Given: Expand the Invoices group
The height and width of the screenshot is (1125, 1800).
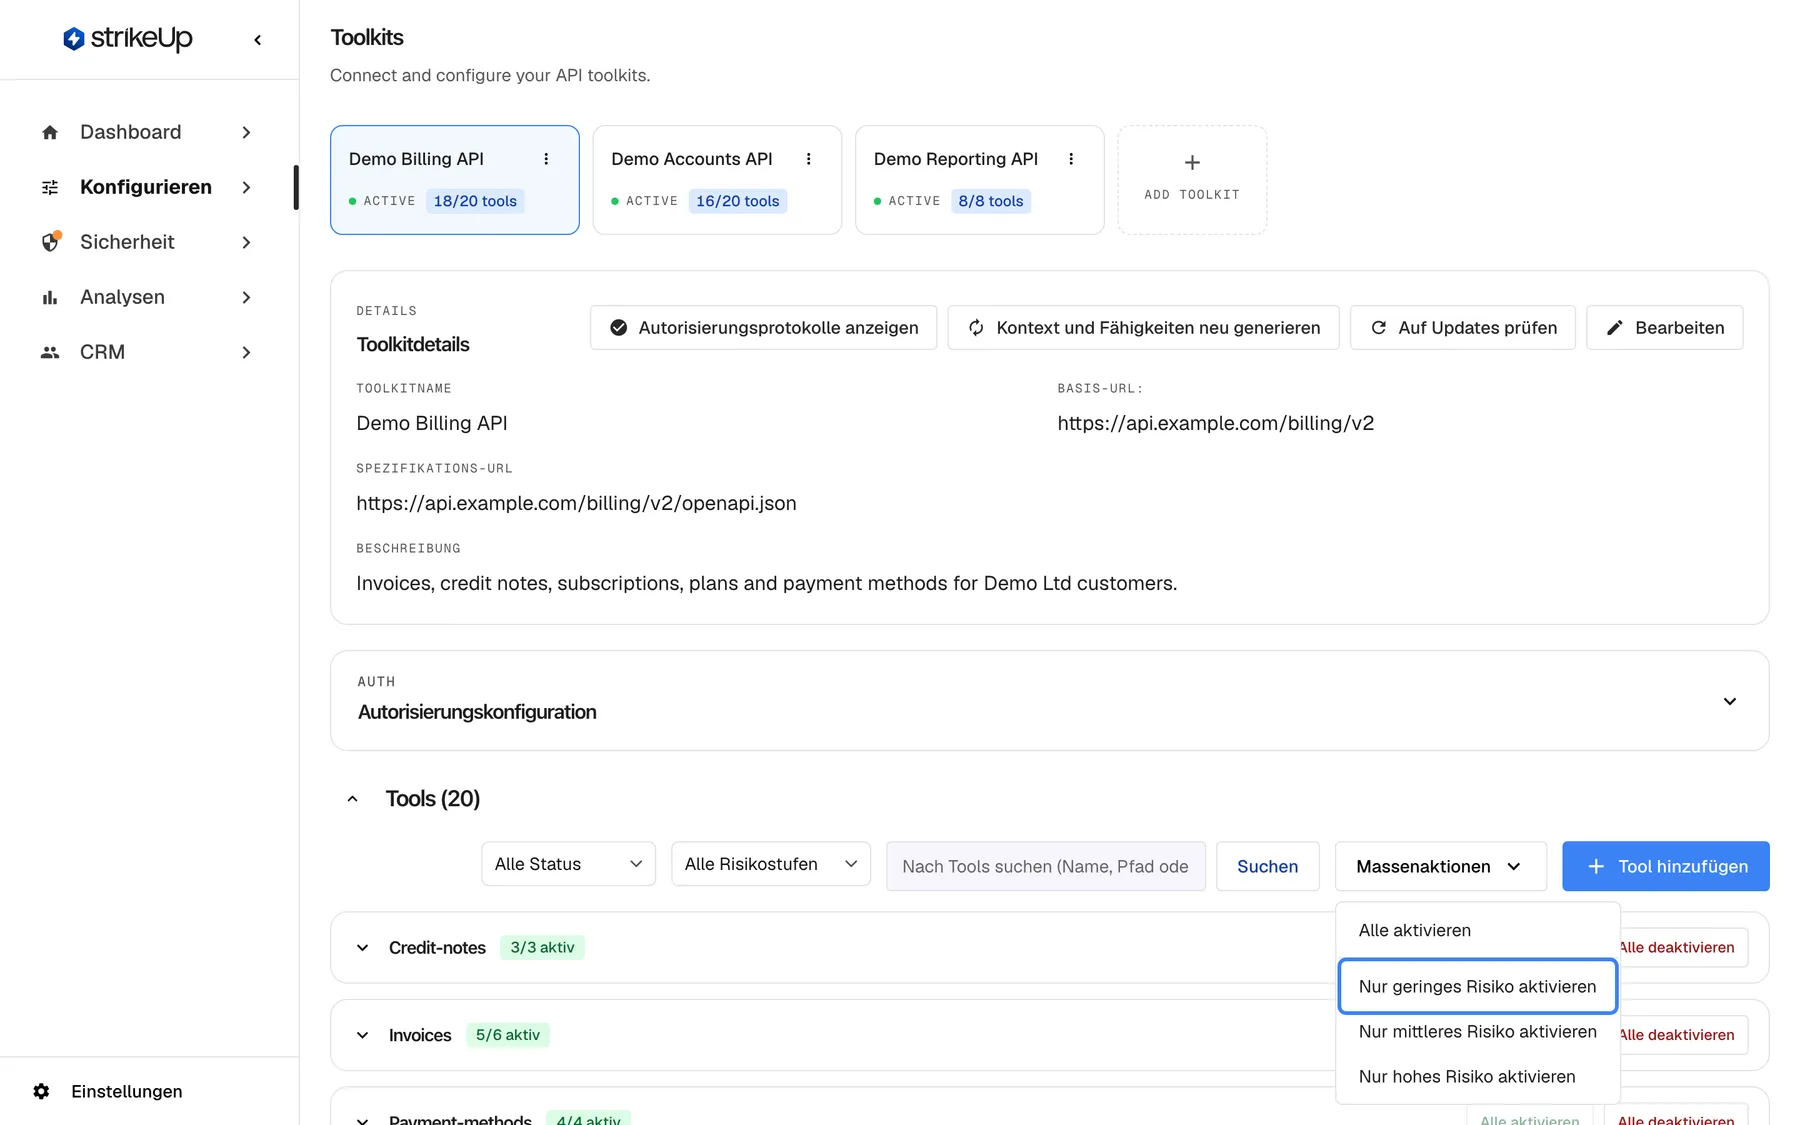Looking at the screenshot, I should pos(363,1035).
